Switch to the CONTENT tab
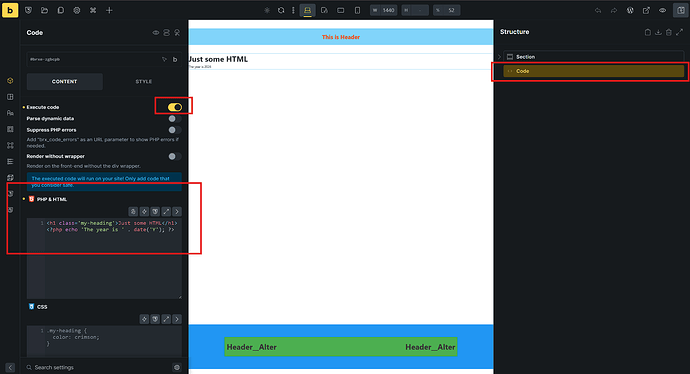Viewport: 690px width, 374px height. 65,81
